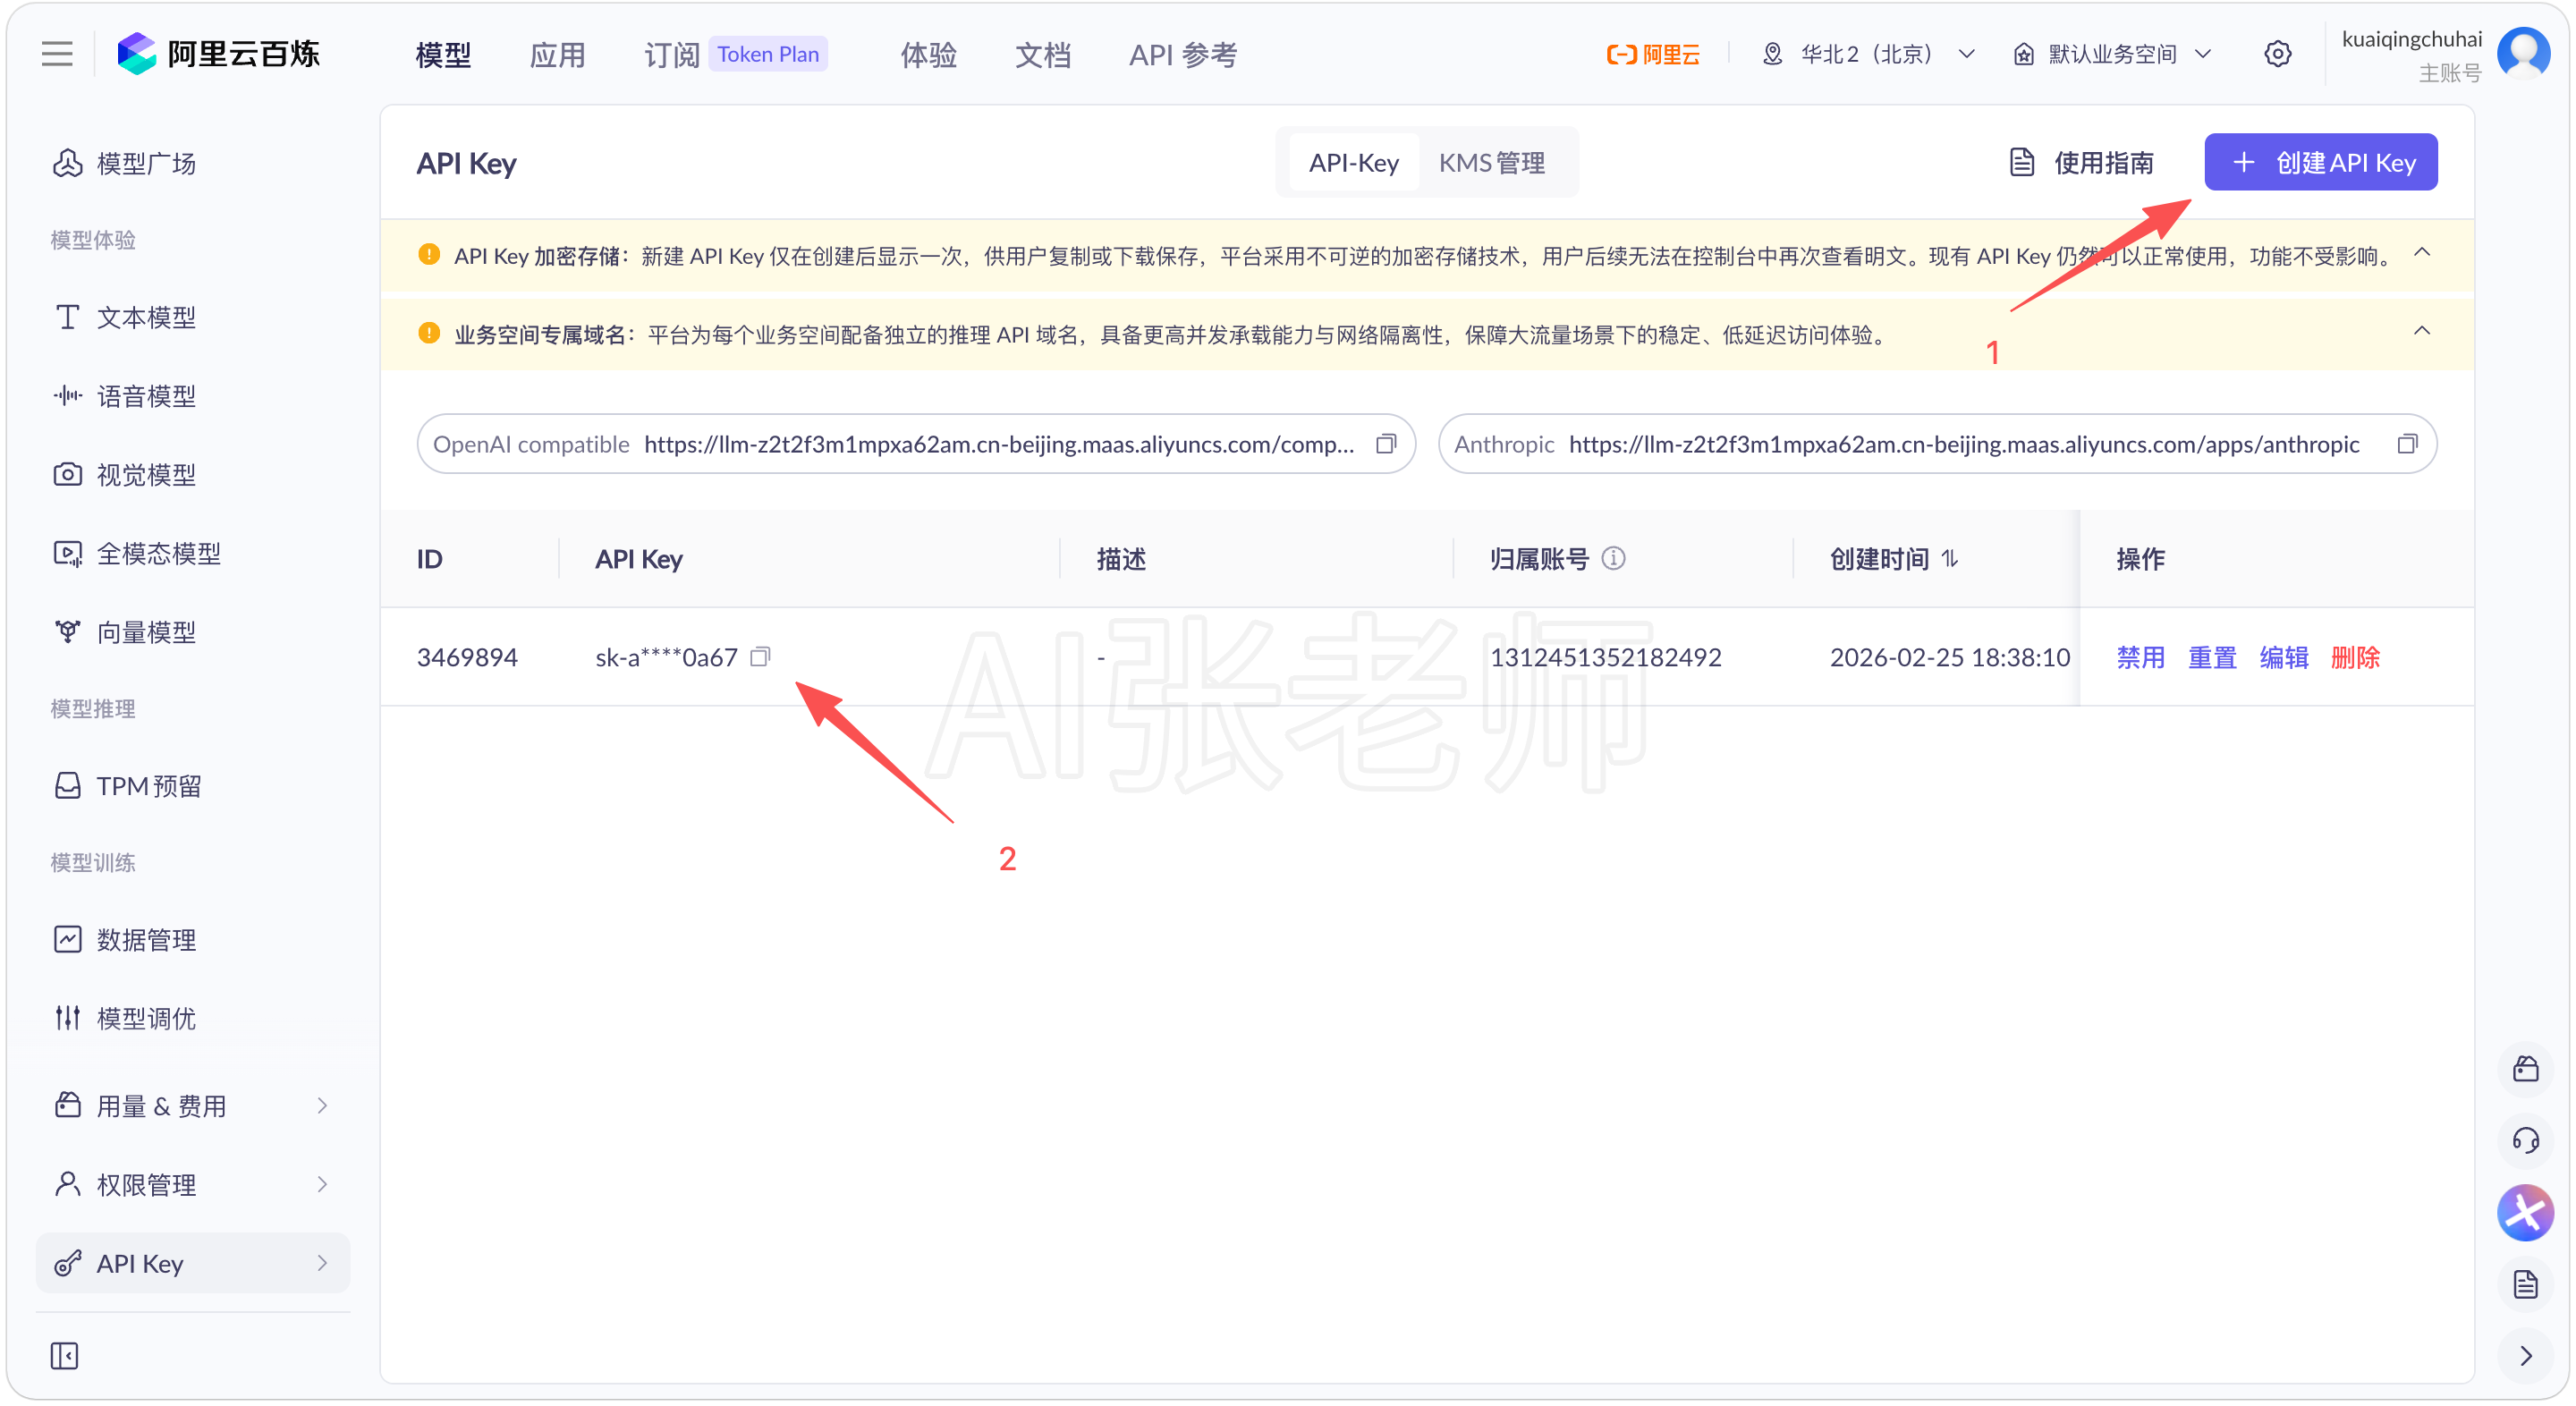Click the OpenAI compatible URL field

tap(915, 444)
